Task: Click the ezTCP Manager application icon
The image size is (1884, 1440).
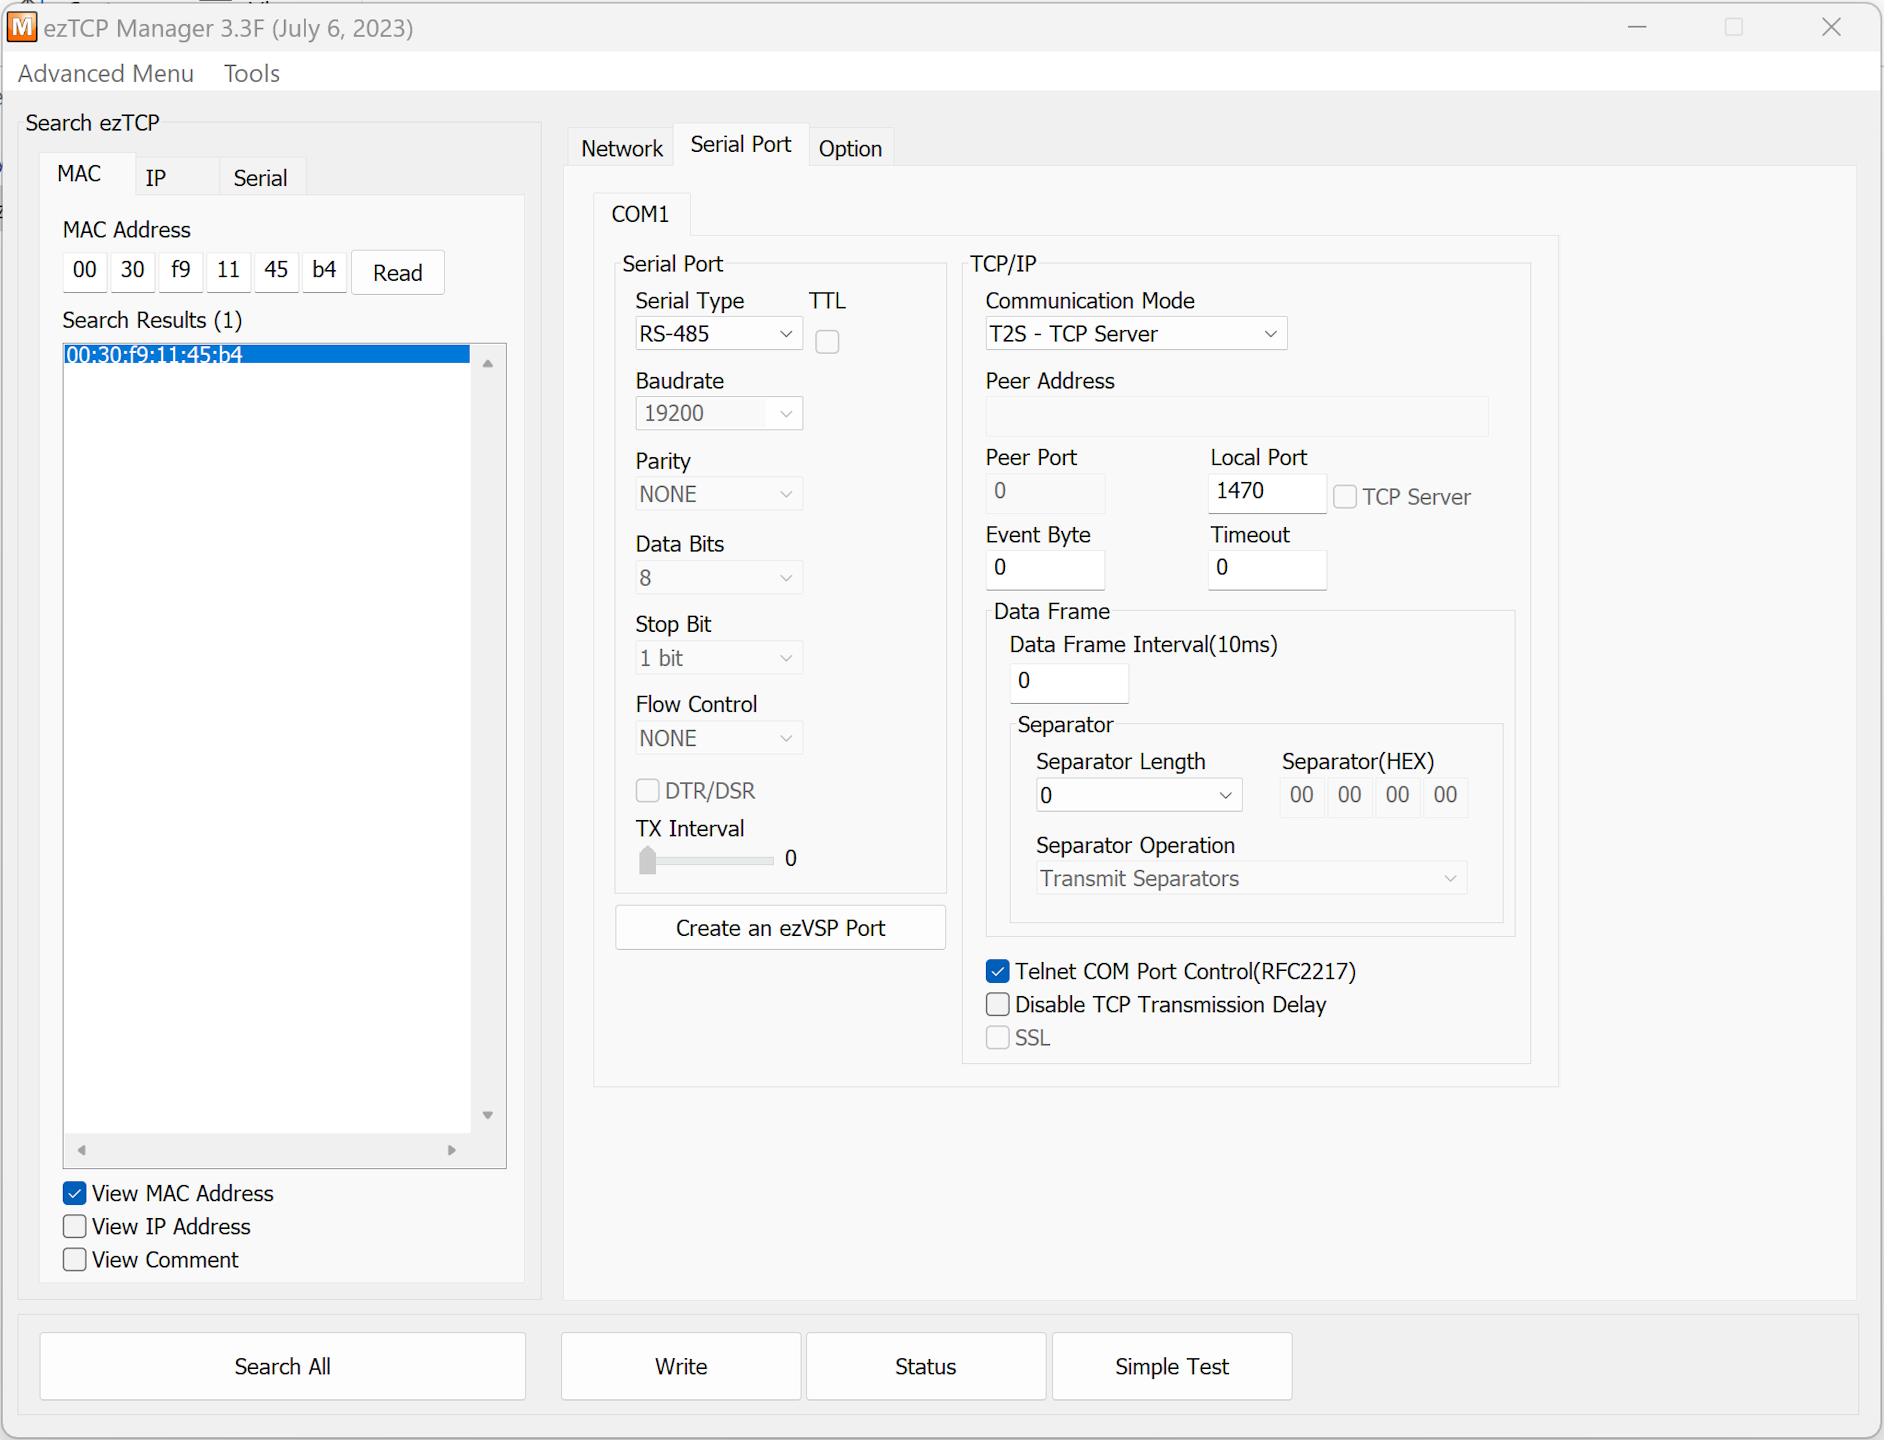Action: [22, 27]
